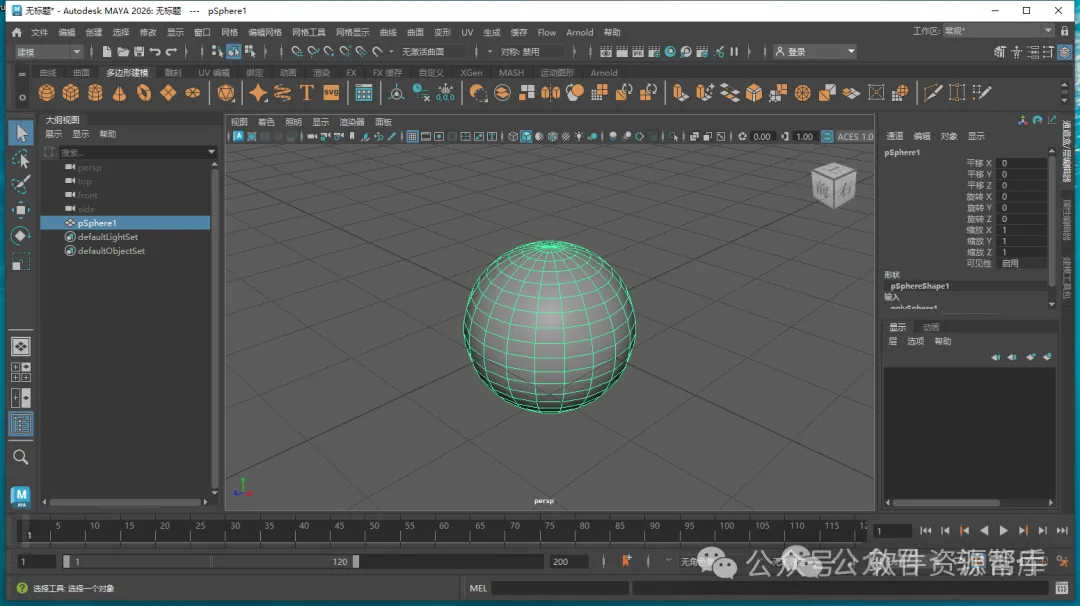The width and height of the screenshot is (1080, 606).
Task: Activate the Lasso select tool
Action: 20,159
